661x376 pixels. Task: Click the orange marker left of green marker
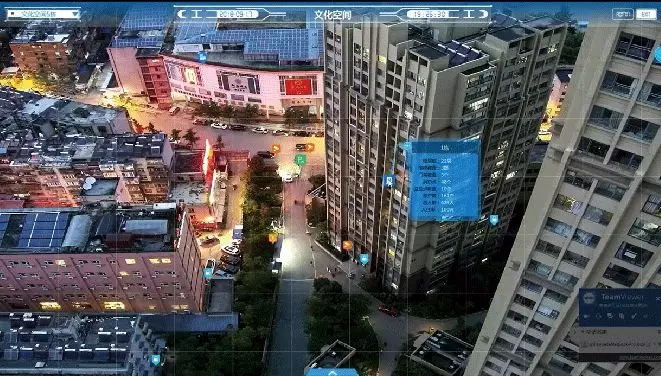[276, 148]
